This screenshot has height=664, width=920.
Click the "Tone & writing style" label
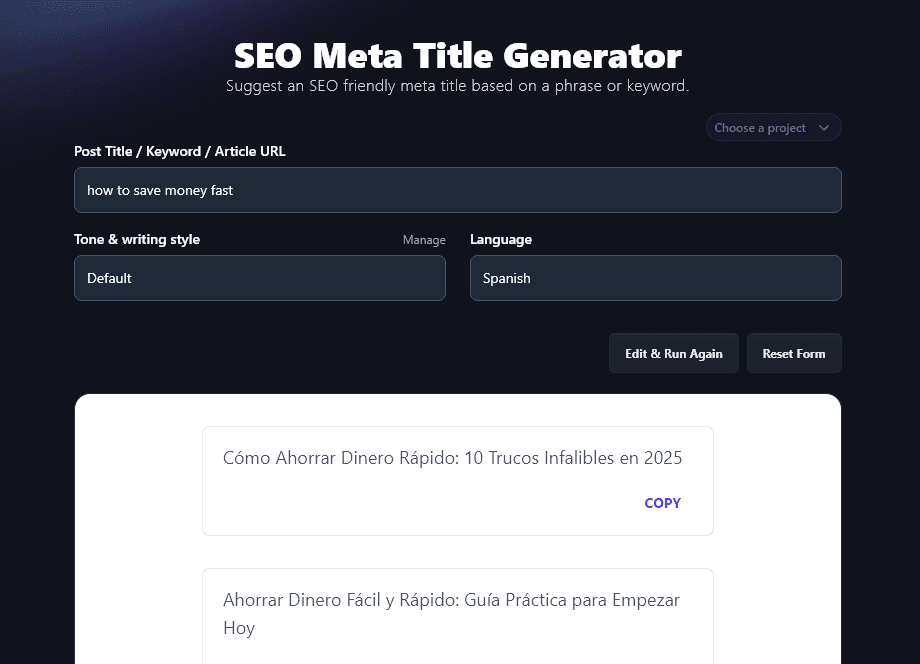click(x=137, y=240)
